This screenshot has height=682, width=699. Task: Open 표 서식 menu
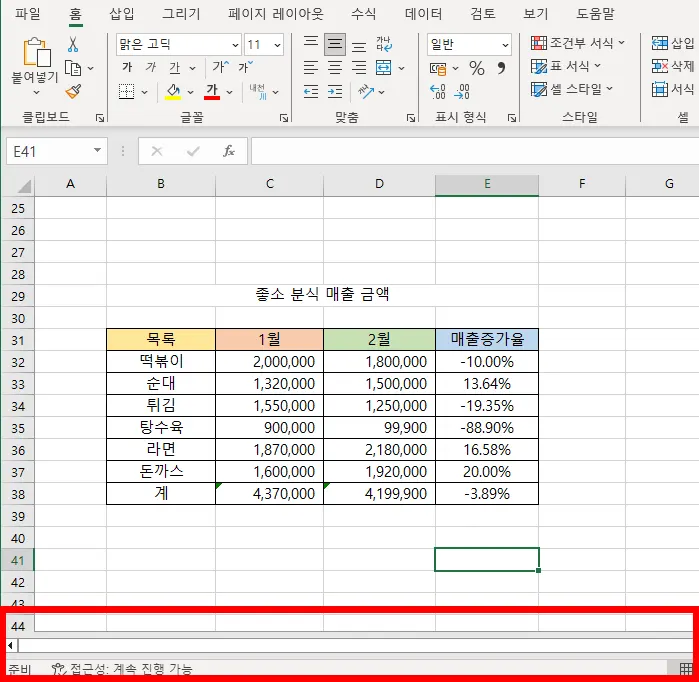[566, 66]
